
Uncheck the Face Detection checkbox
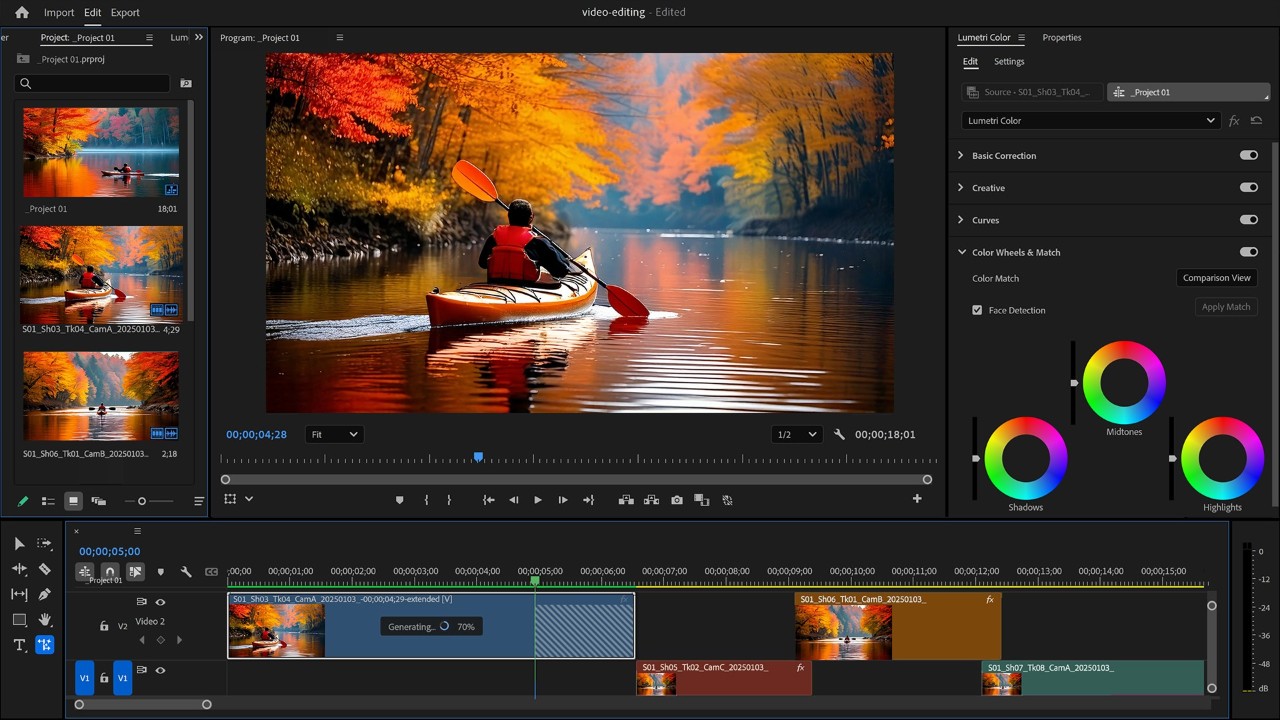pyautogui.click(x=977, y=310)
